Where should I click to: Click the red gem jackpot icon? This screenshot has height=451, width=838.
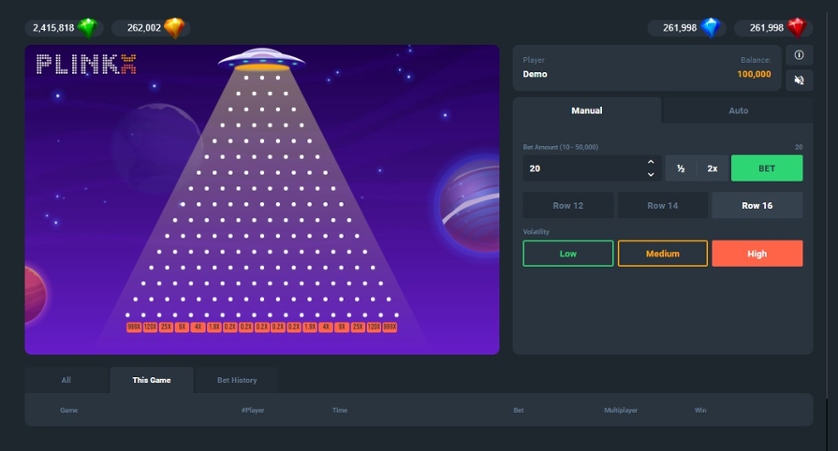(796, 28)
